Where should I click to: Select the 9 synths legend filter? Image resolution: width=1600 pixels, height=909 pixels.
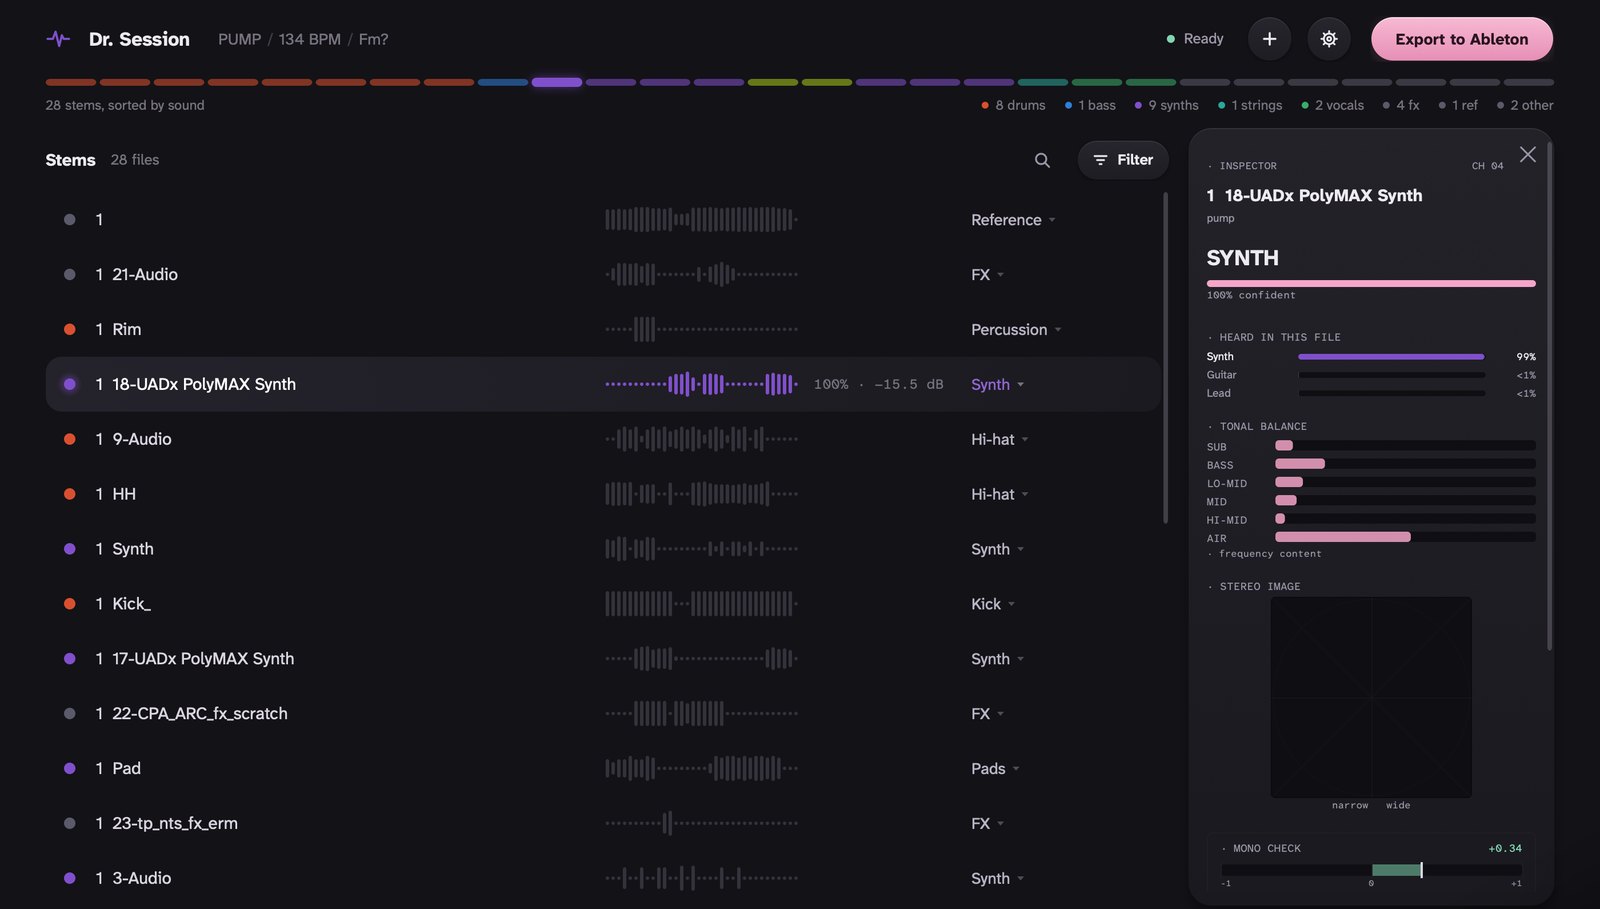click(1166, 105)
